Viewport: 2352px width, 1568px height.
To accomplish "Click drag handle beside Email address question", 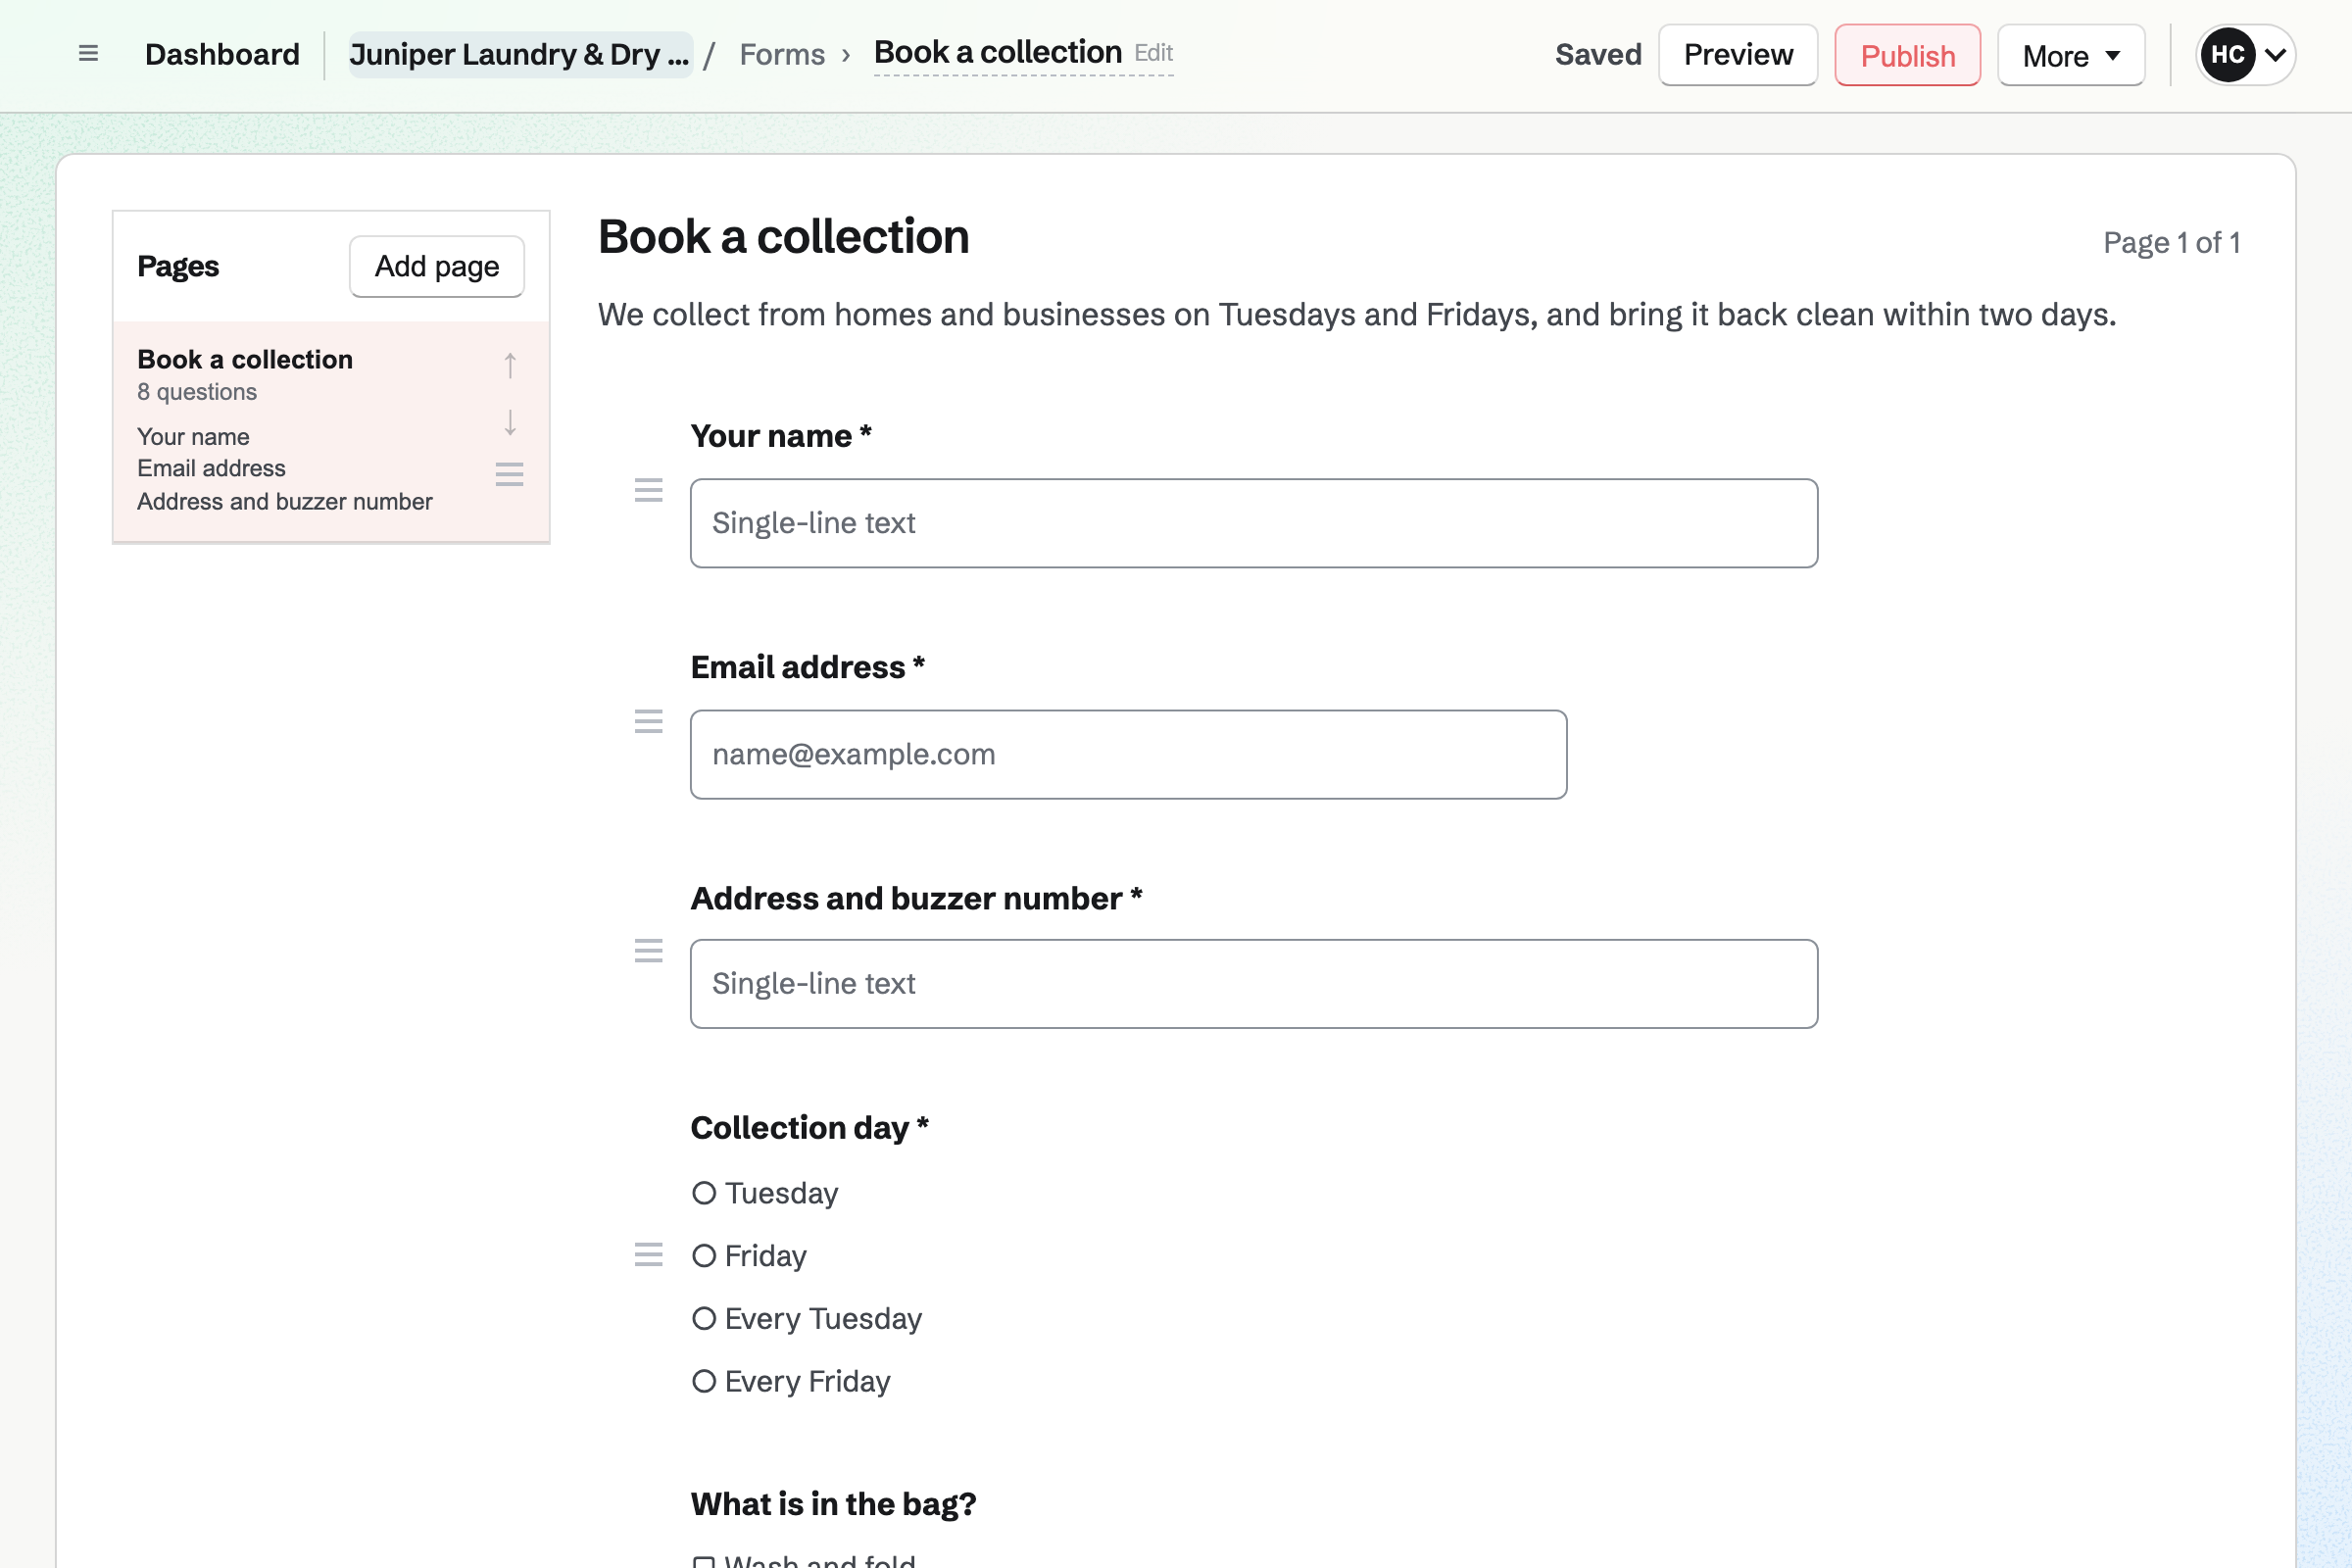I will point(649,721).
